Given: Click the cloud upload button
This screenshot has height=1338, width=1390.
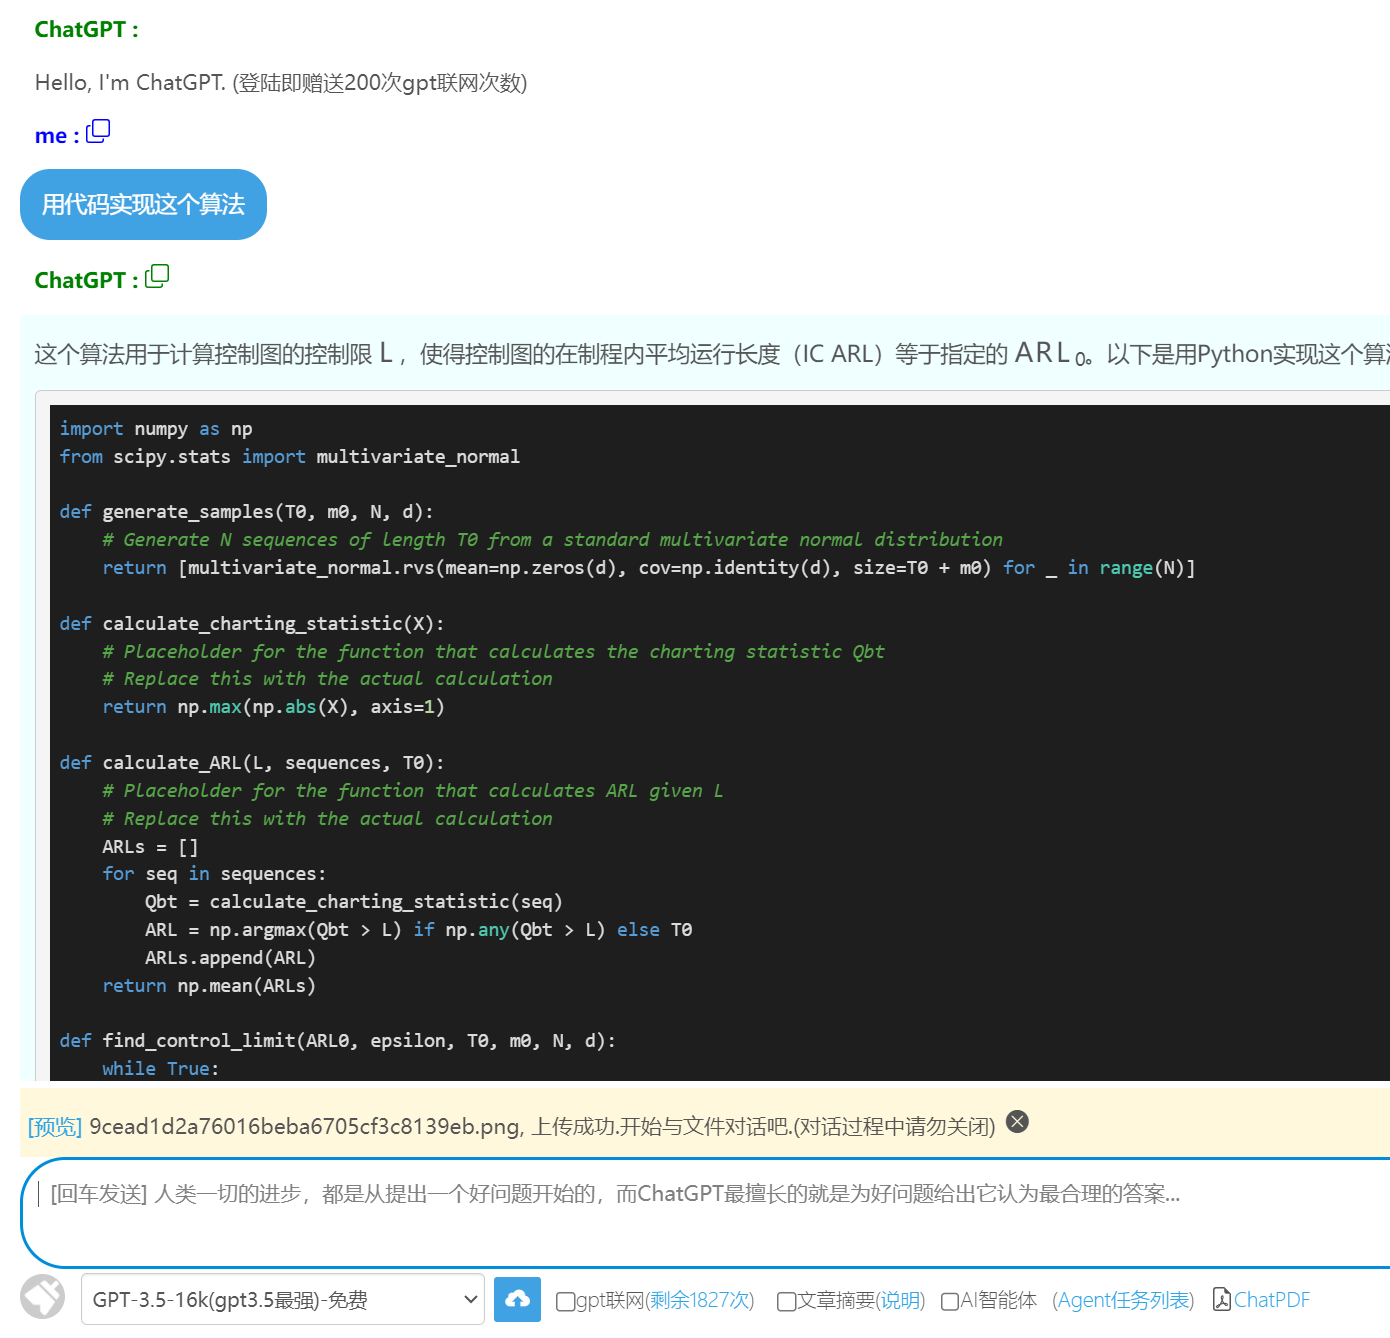Looking at the screenshot, I should pos(517,1299).
